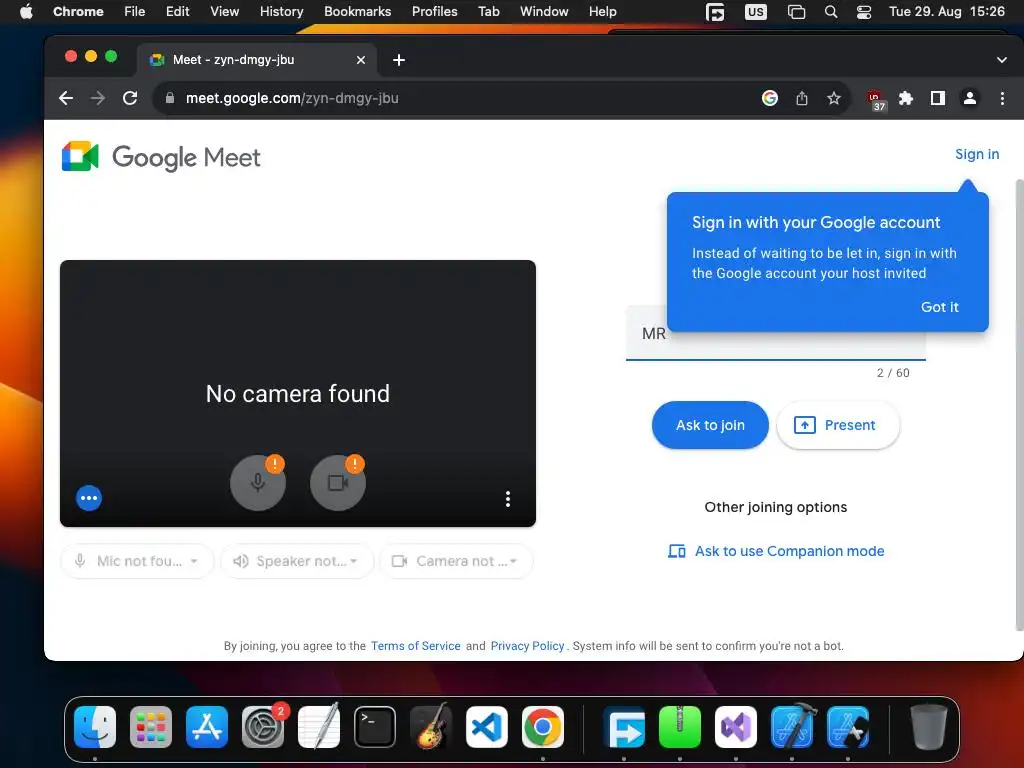Click the Ask to join button
Image resolution: width=1024 pixels, height=768 pixels.
tap(710, 425)
